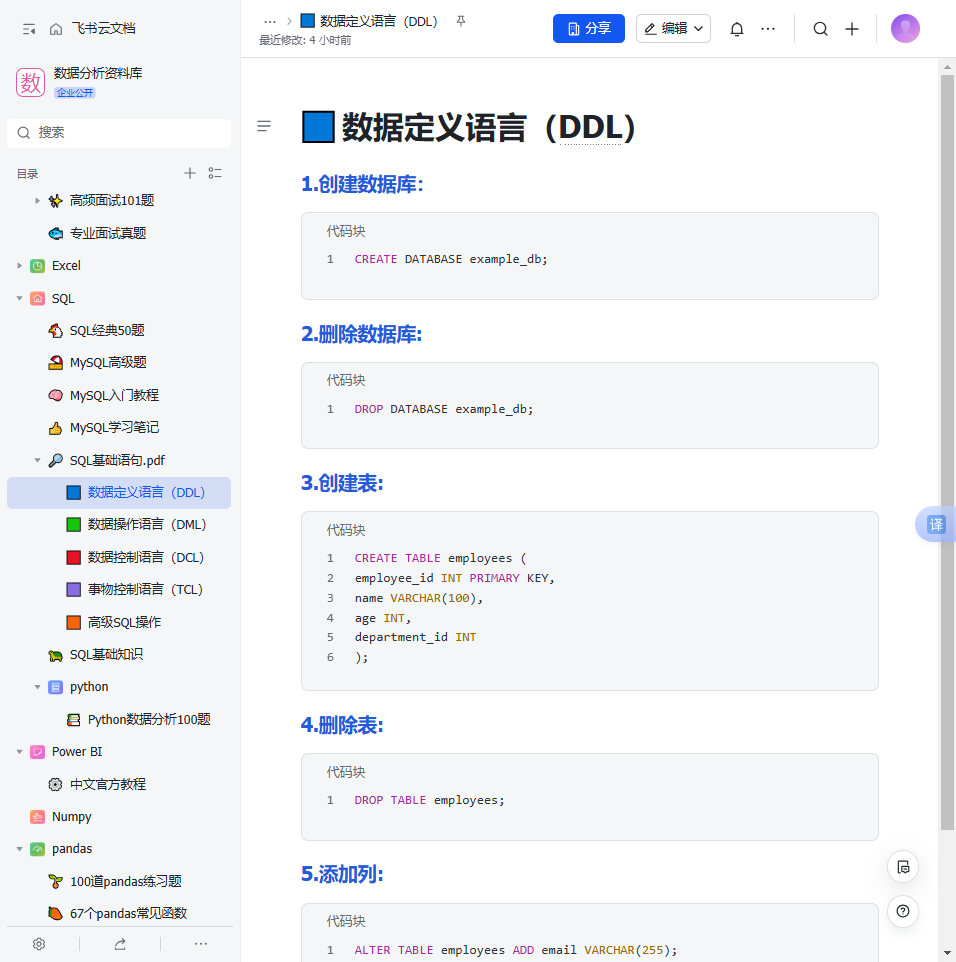This screenshot has width=956, height=962.
Task: Click heading 1.创建数据库
Action: pyautogui.click(x=362, y=184)
